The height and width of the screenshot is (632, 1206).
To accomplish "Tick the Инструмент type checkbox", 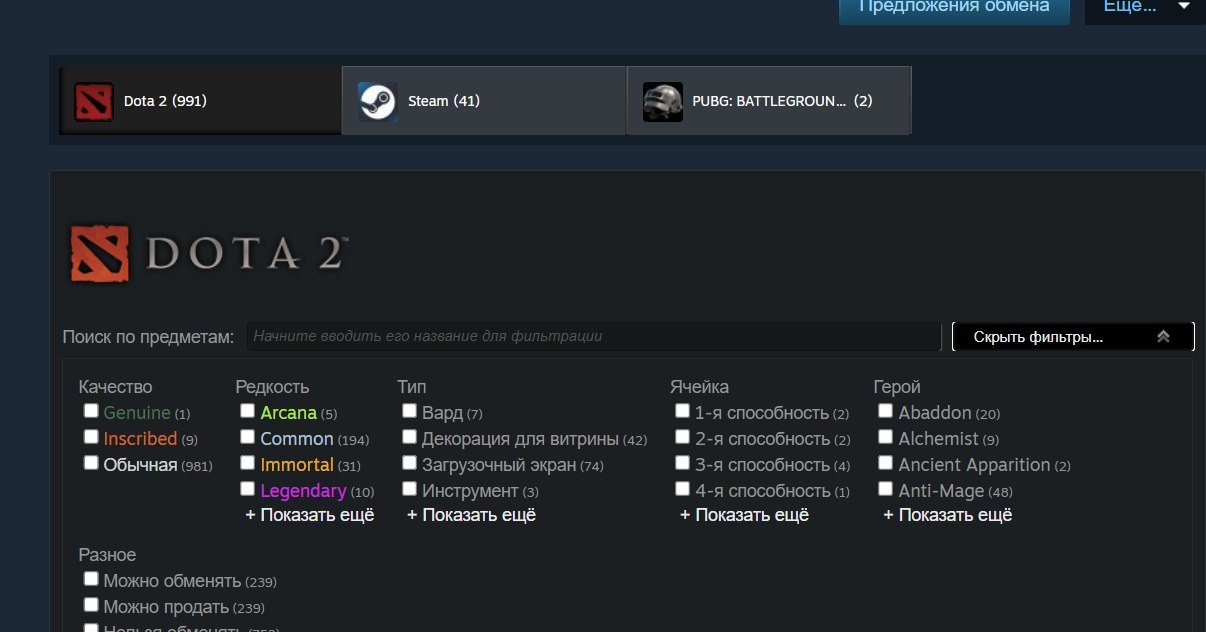I will (409, 489).
